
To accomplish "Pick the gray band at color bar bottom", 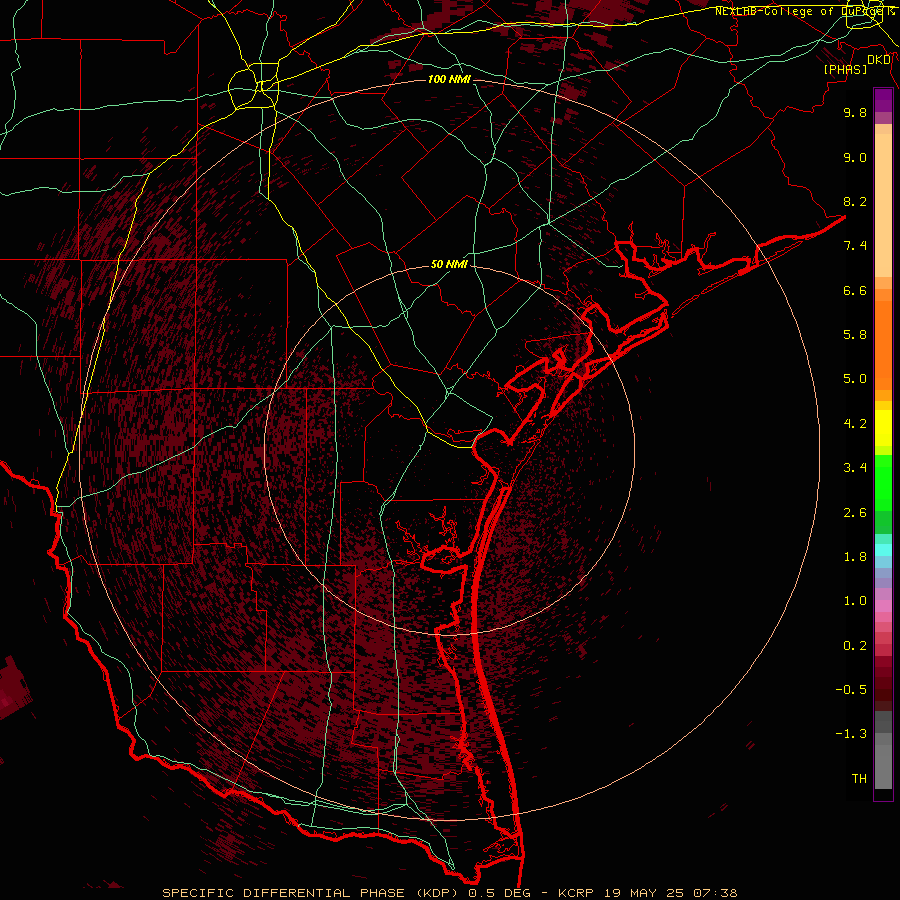I will (x=883, y=766).
